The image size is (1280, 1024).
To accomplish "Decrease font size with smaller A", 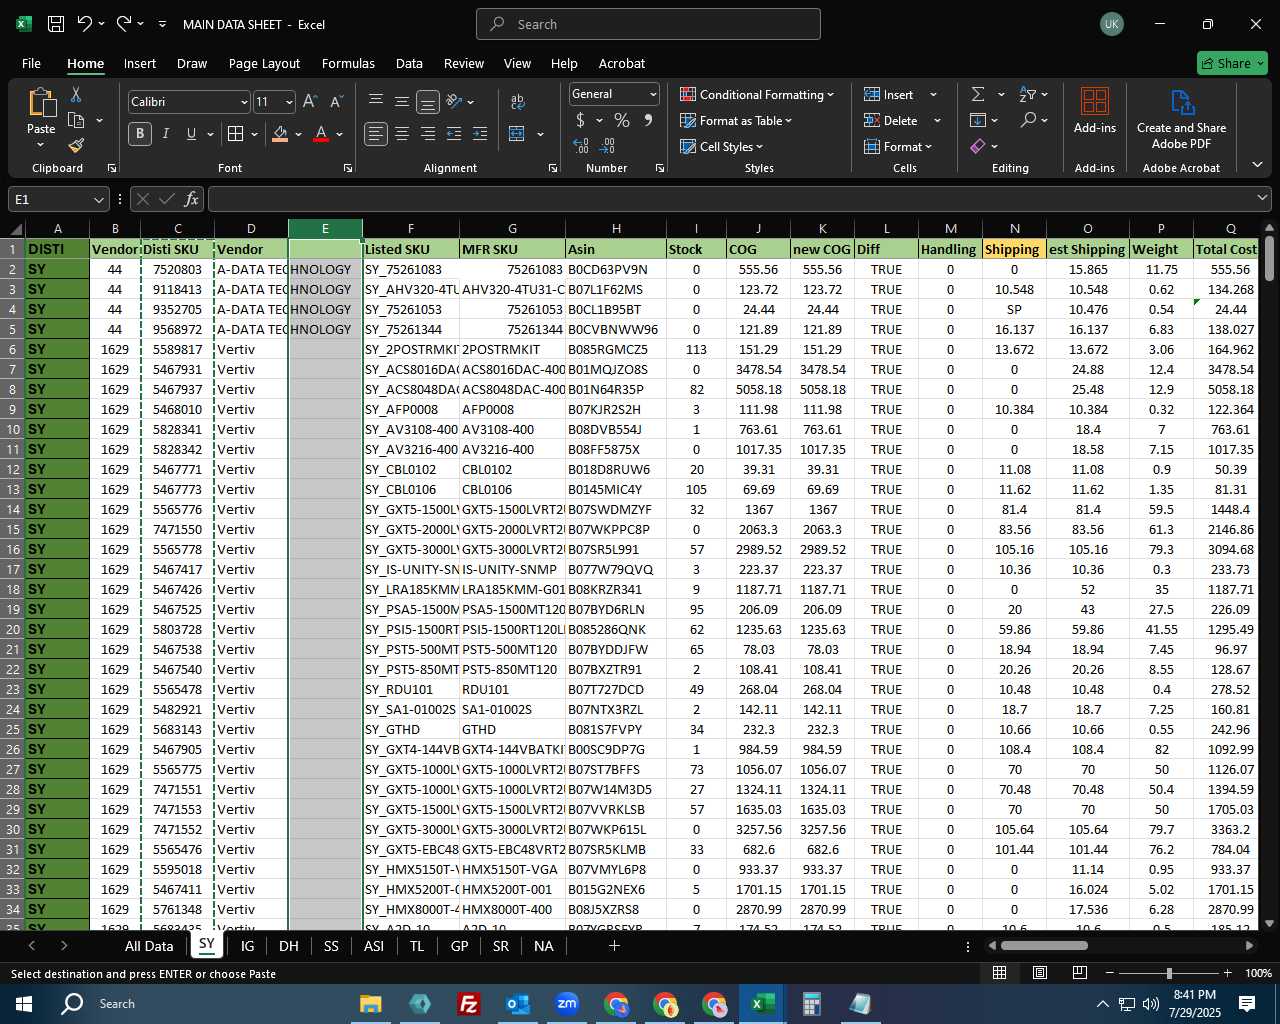I will pyautogui.click(x=336, y=102).
